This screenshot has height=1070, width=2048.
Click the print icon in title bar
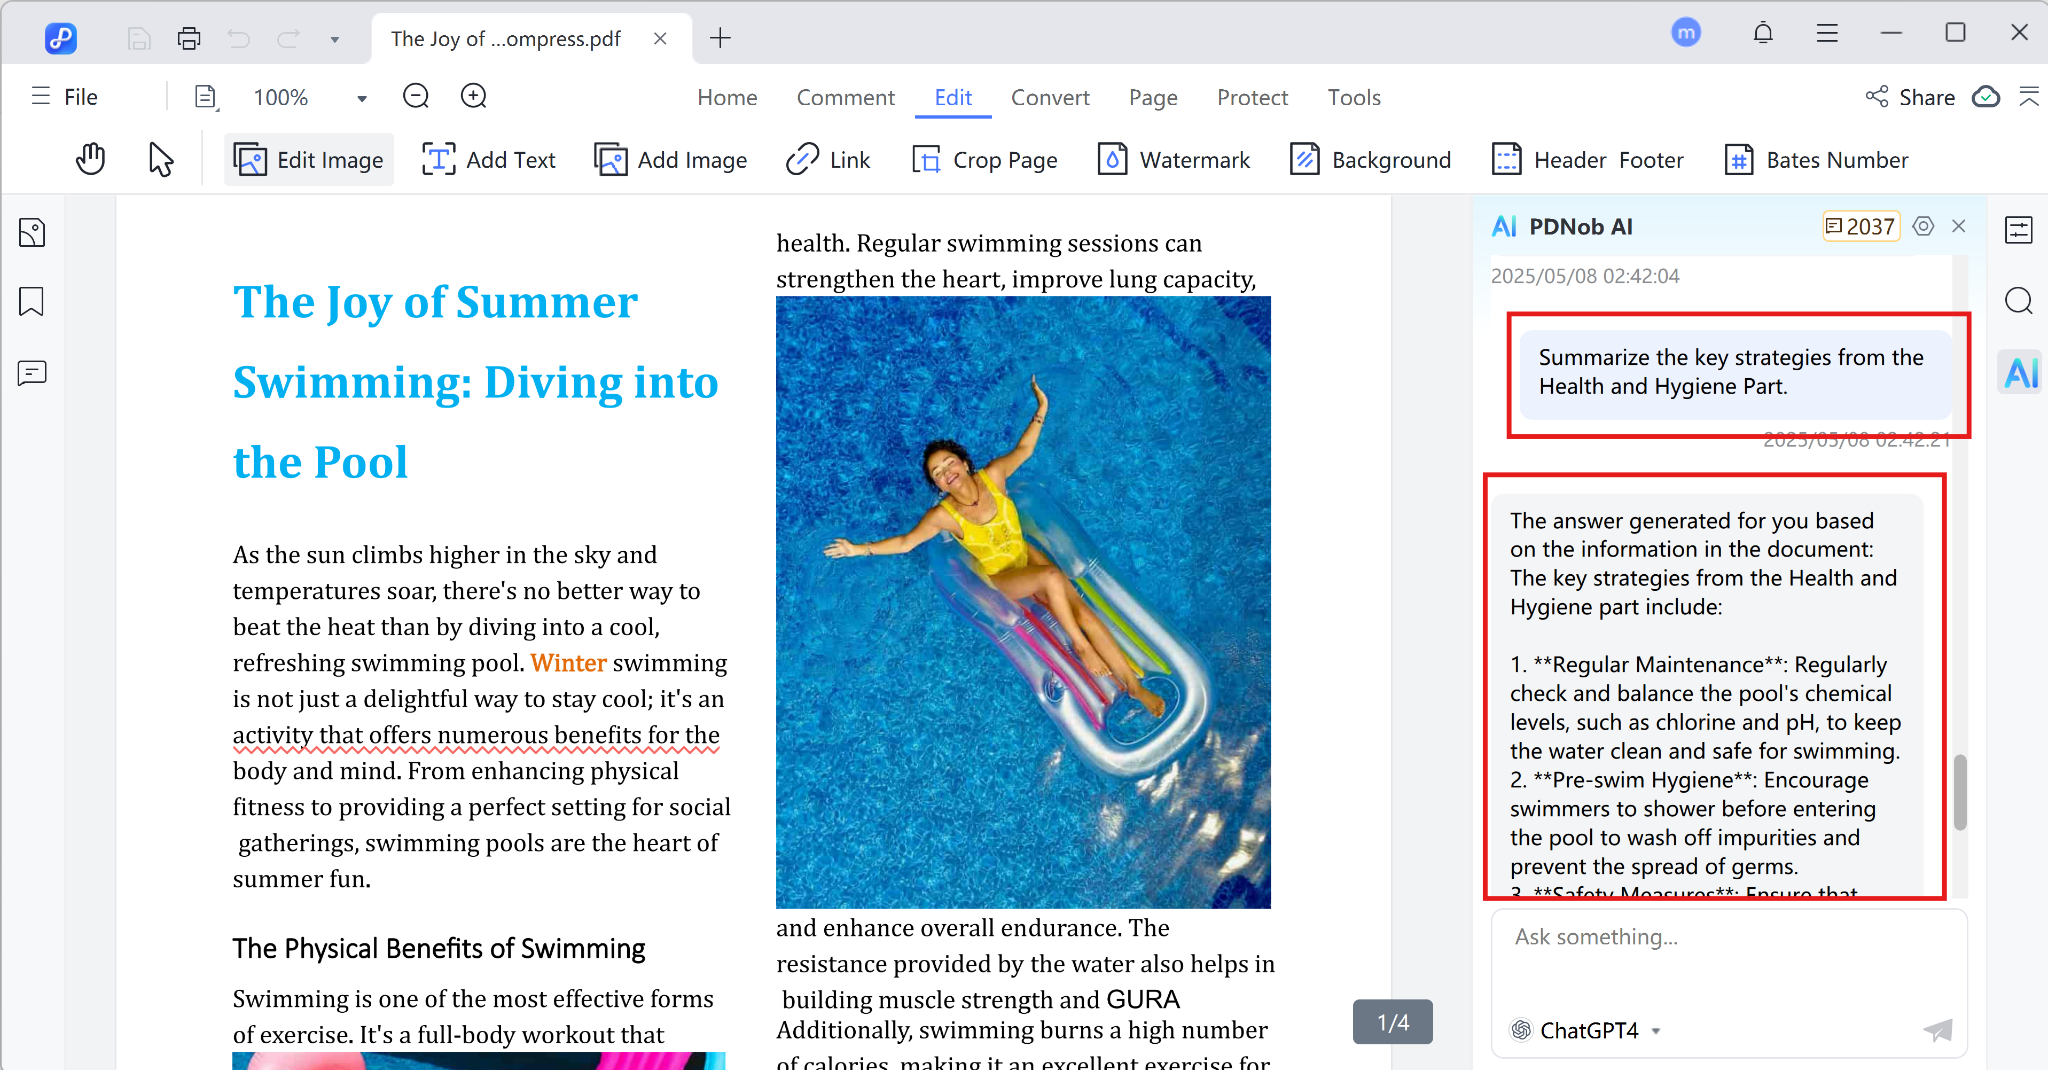tap(189, 38)
